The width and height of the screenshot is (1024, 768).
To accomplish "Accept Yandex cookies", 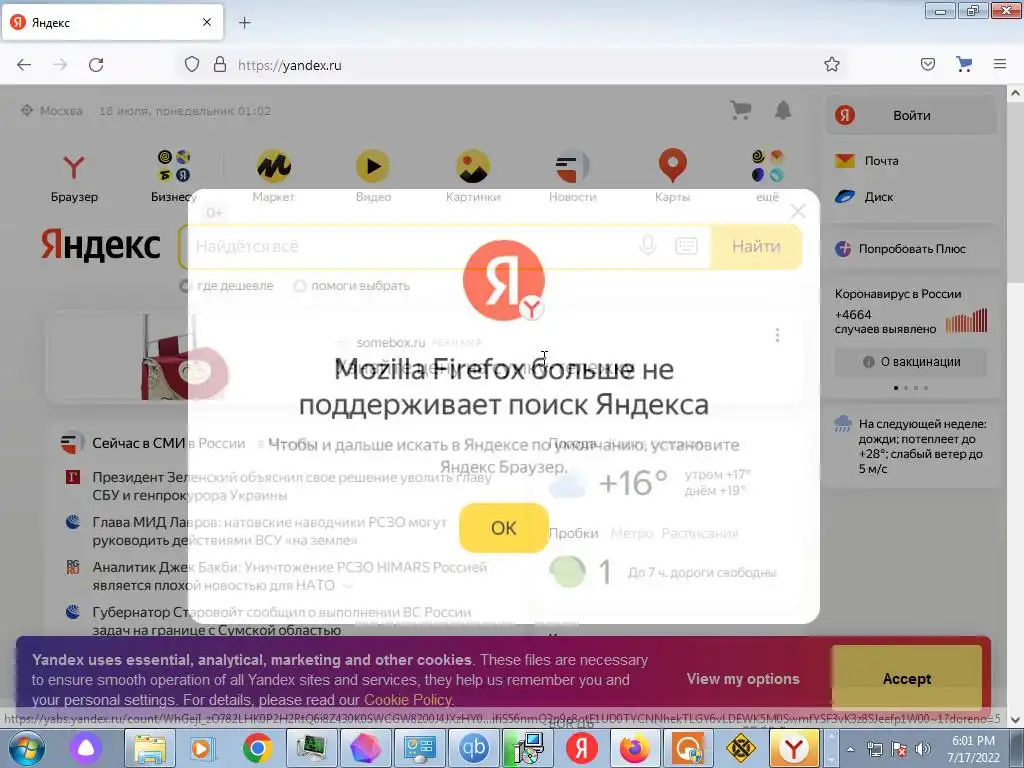I will tap(906, 679).
